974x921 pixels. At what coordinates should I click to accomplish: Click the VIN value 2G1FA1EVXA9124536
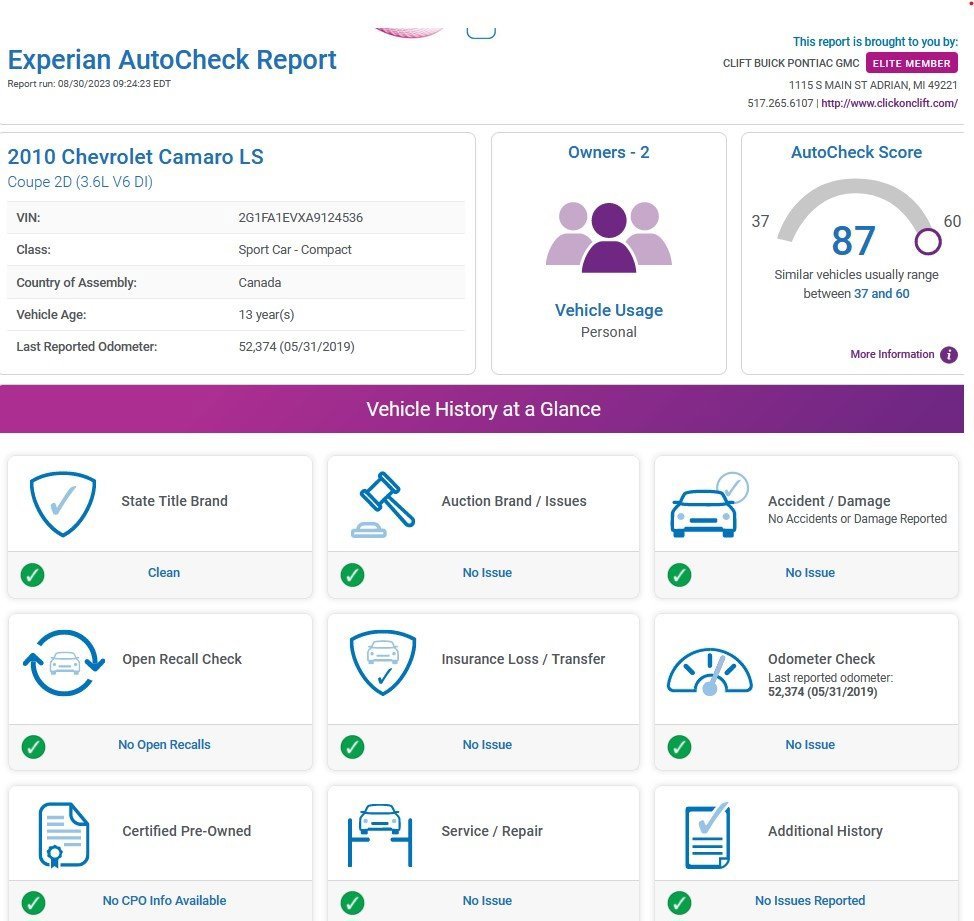tap(301, 218)
